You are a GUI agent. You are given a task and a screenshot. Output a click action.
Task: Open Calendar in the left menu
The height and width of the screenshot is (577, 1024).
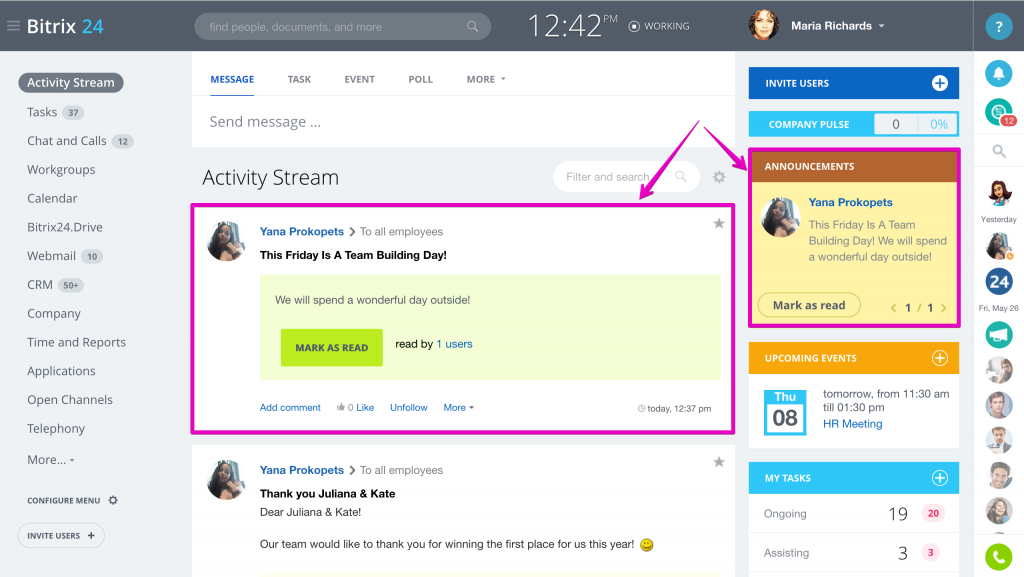point(52,198)
